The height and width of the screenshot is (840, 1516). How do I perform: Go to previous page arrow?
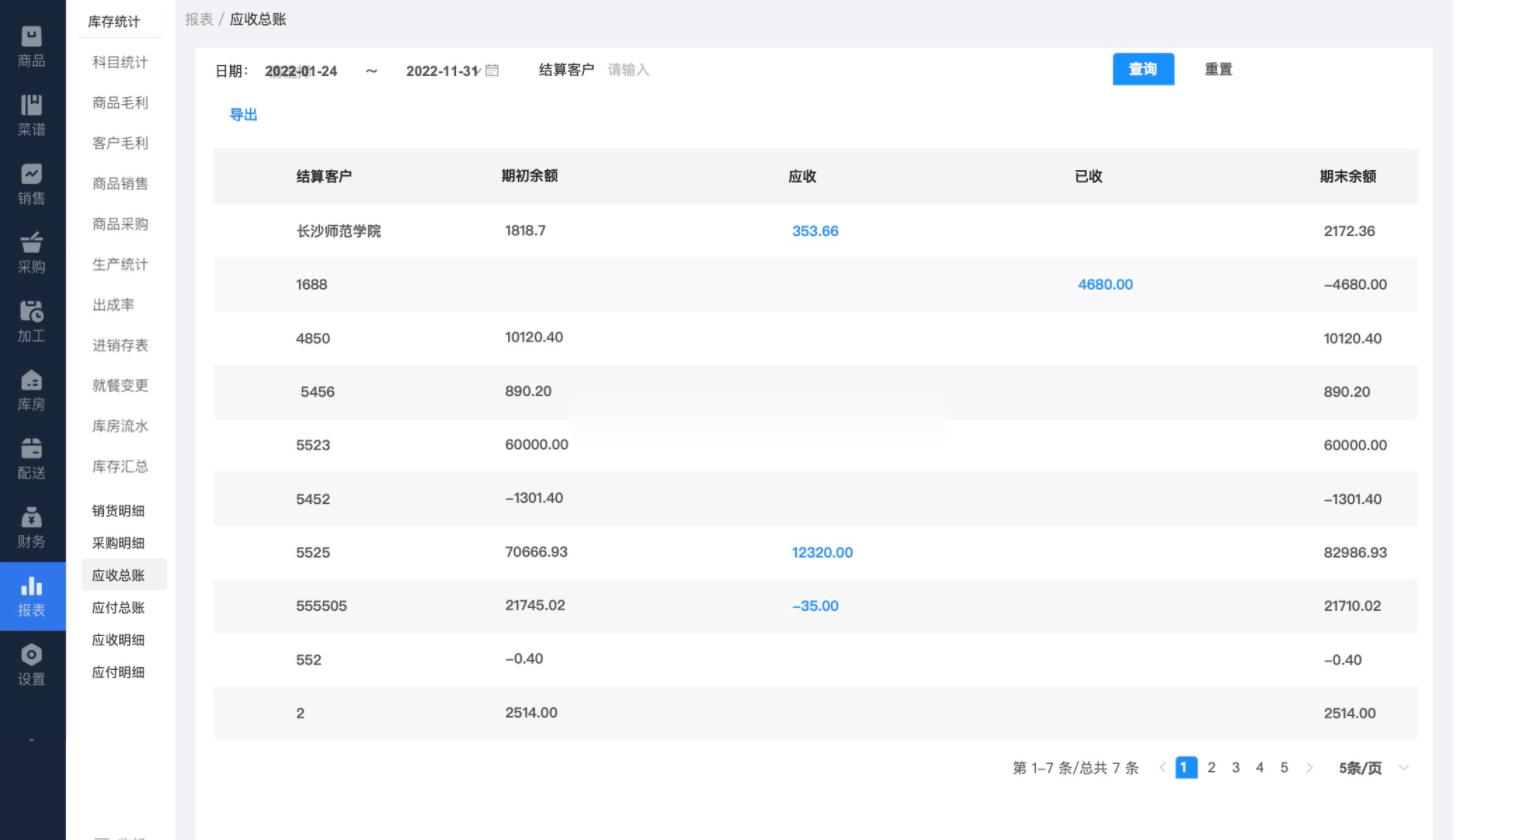[1162, 768]
